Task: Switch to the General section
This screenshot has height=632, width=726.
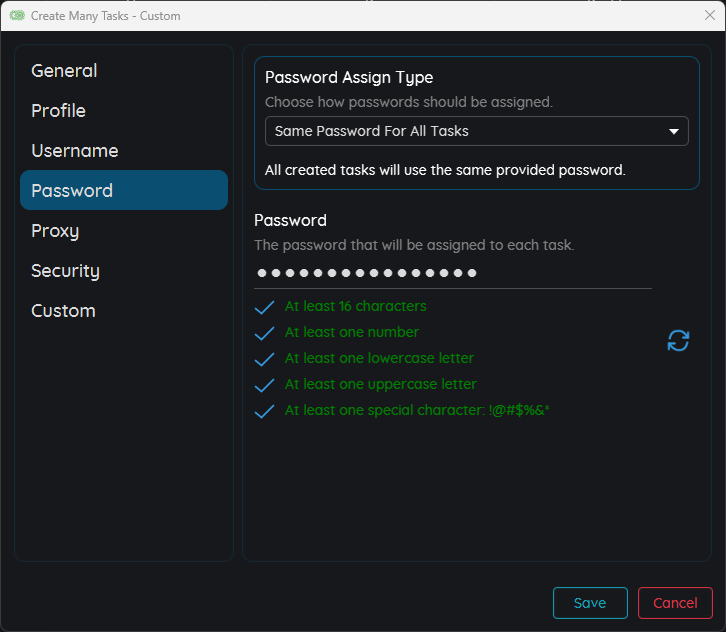Action: (x=64, y=71)
